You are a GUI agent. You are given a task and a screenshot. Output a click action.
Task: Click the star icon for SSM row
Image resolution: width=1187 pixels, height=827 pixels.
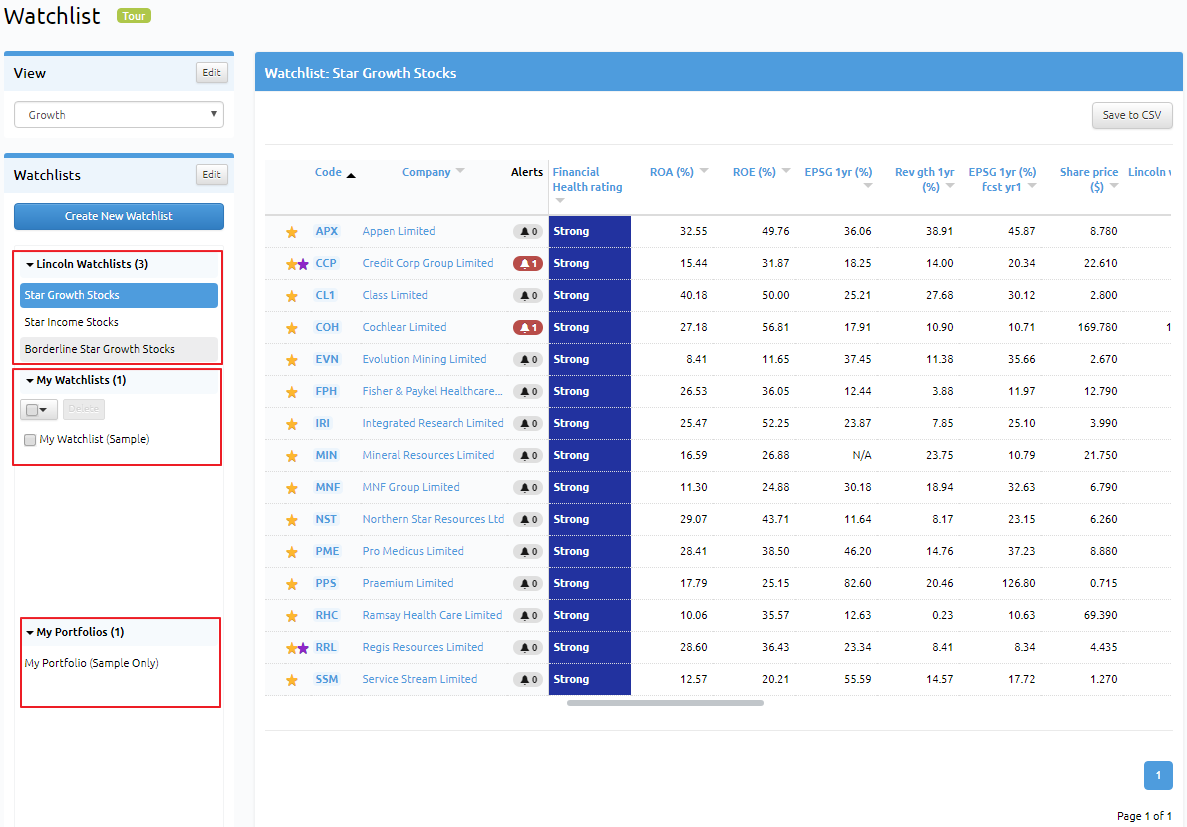(291, 680)
